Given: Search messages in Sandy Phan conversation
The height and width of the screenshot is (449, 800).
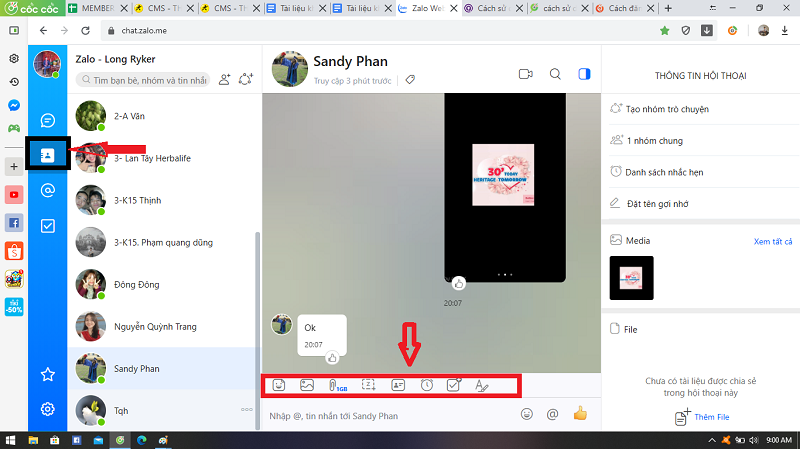Looking at the screenshot, I should click(555, 74).
